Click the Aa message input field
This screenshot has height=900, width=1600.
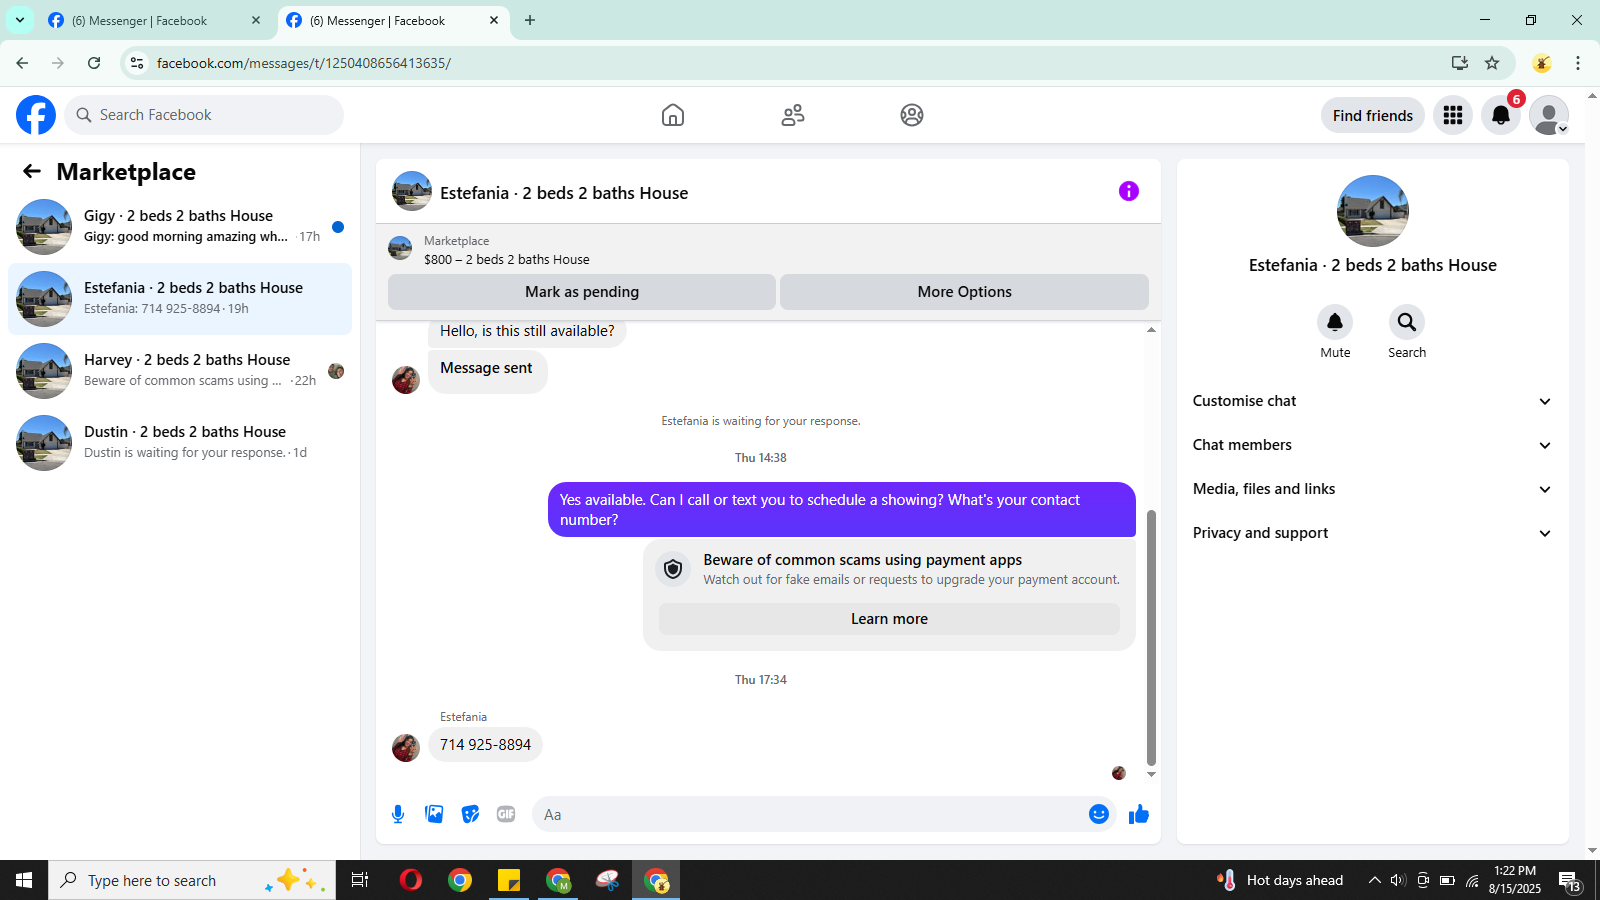pyautogui.click(x=810, y=814)
